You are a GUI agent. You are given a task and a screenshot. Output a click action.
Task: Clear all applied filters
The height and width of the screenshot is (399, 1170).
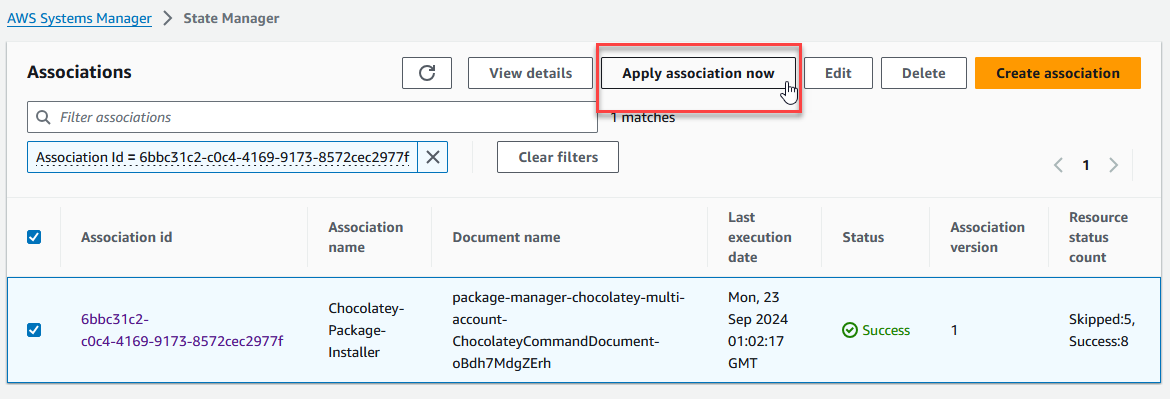[x=557, y=157]
